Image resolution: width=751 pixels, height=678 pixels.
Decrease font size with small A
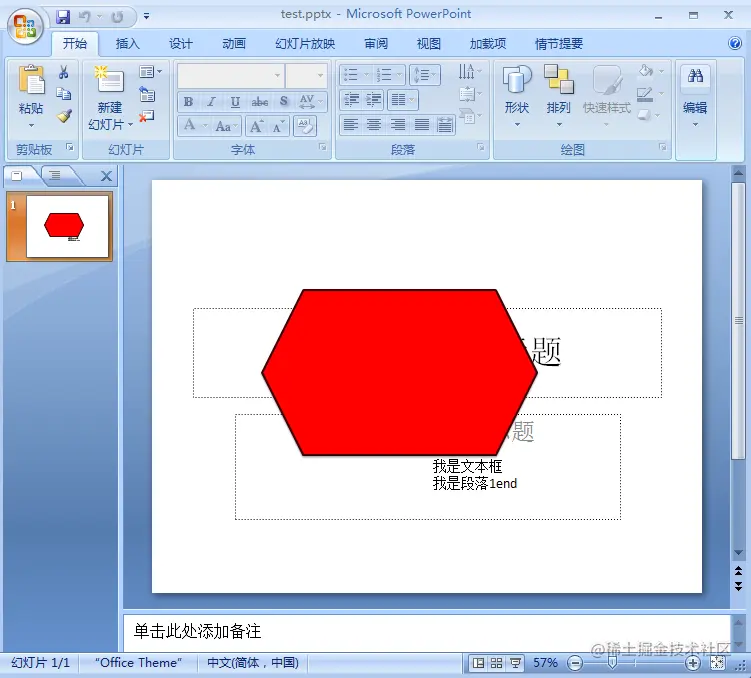[278, 126]
